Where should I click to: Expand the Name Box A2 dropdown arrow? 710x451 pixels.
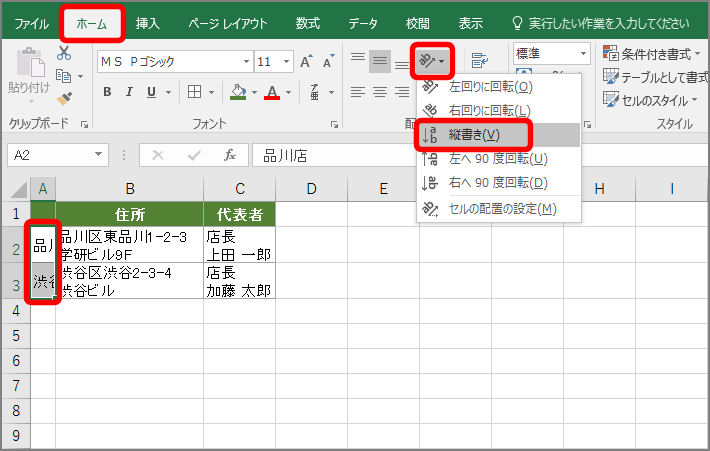pyautogui.click(x=98, y=155)
